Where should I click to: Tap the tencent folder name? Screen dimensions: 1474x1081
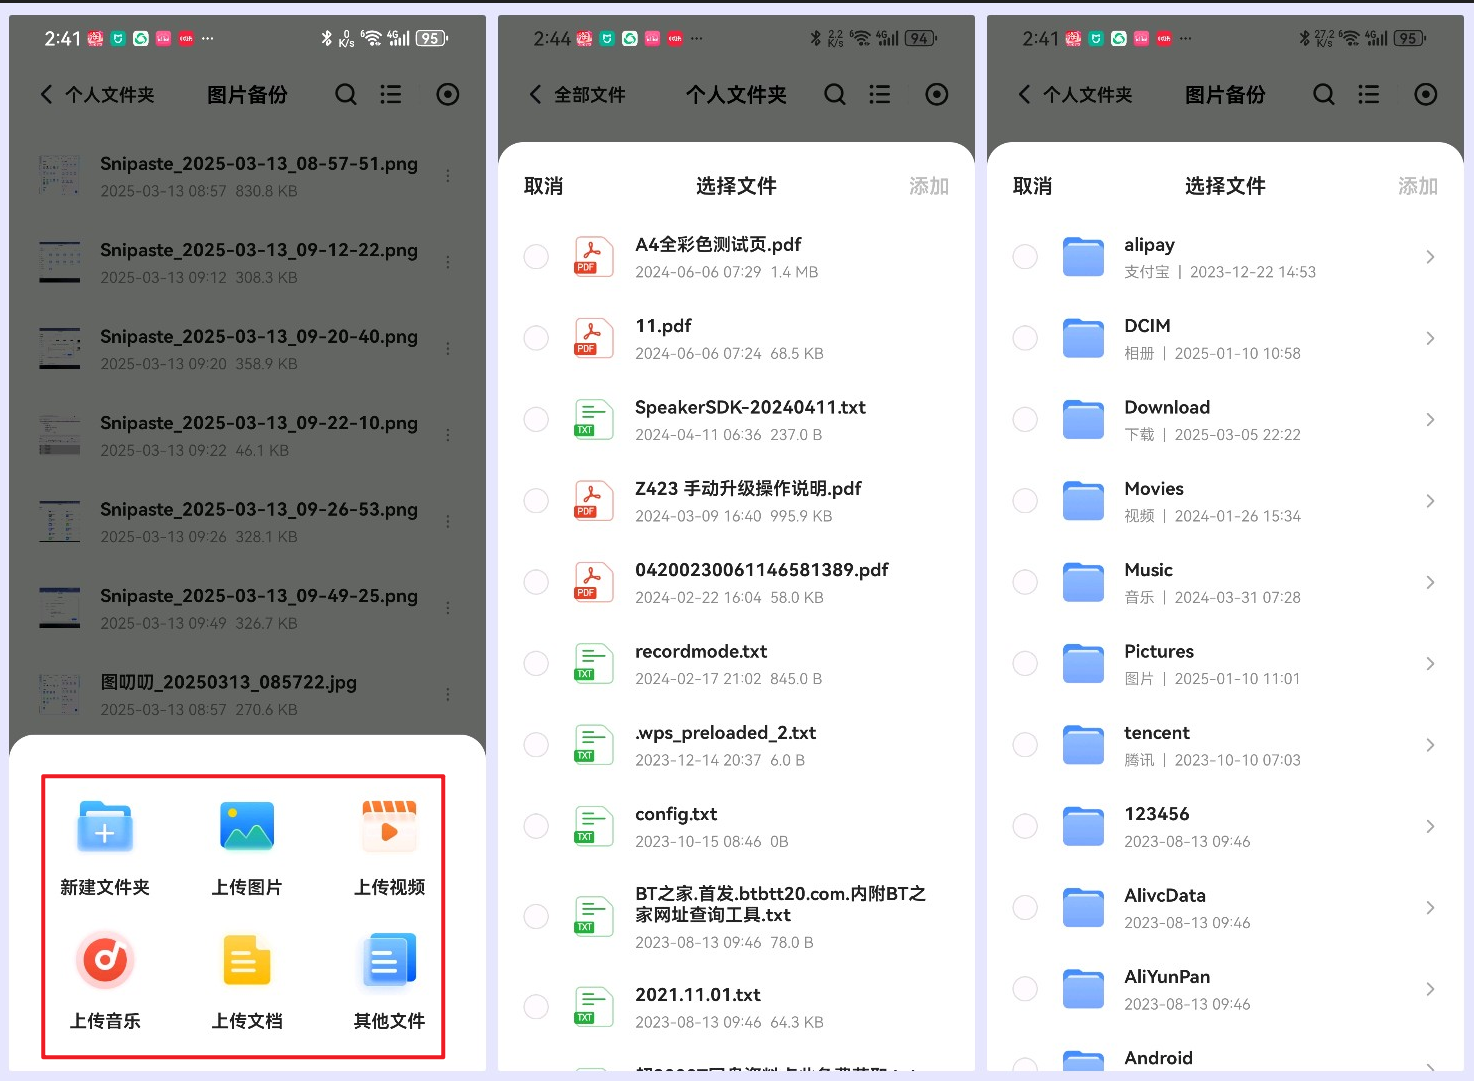[1157, 733]
